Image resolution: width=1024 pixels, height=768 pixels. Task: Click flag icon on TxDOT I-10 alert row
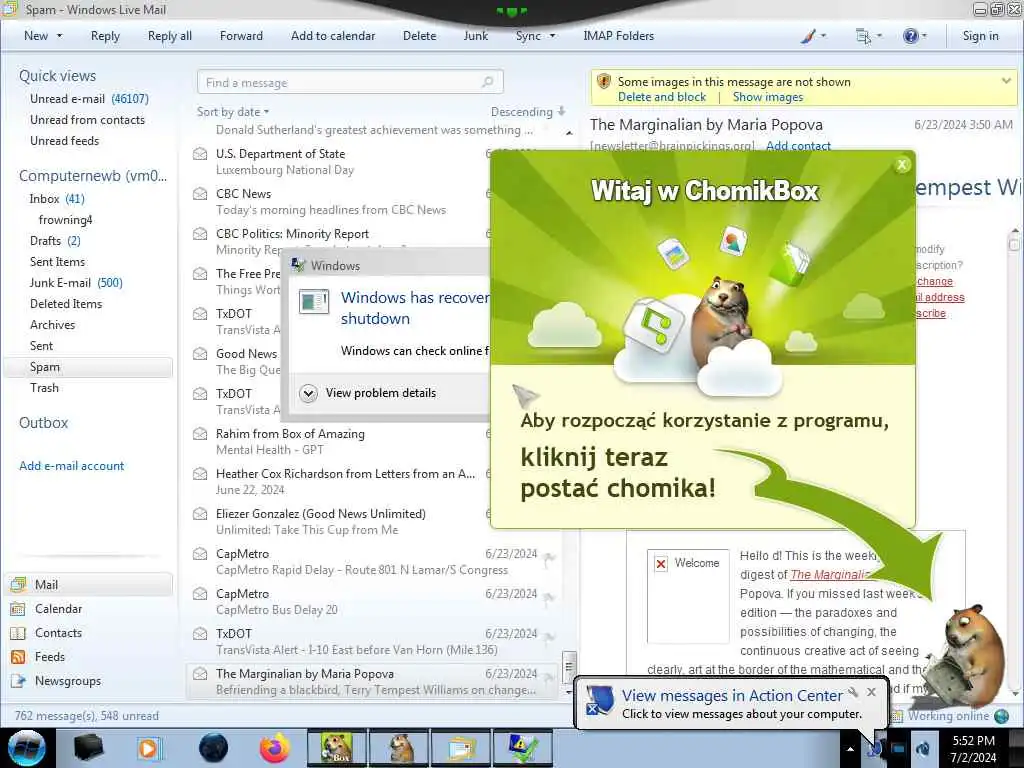pos(549,638)
